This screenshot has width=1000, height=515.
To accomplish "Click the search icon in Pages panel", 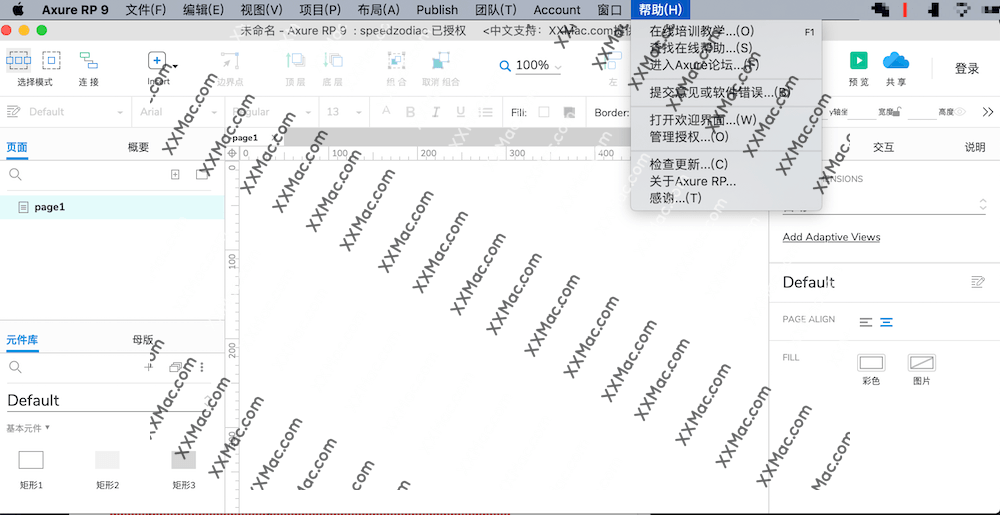I will pyautogui.click(x=15, y=175).
